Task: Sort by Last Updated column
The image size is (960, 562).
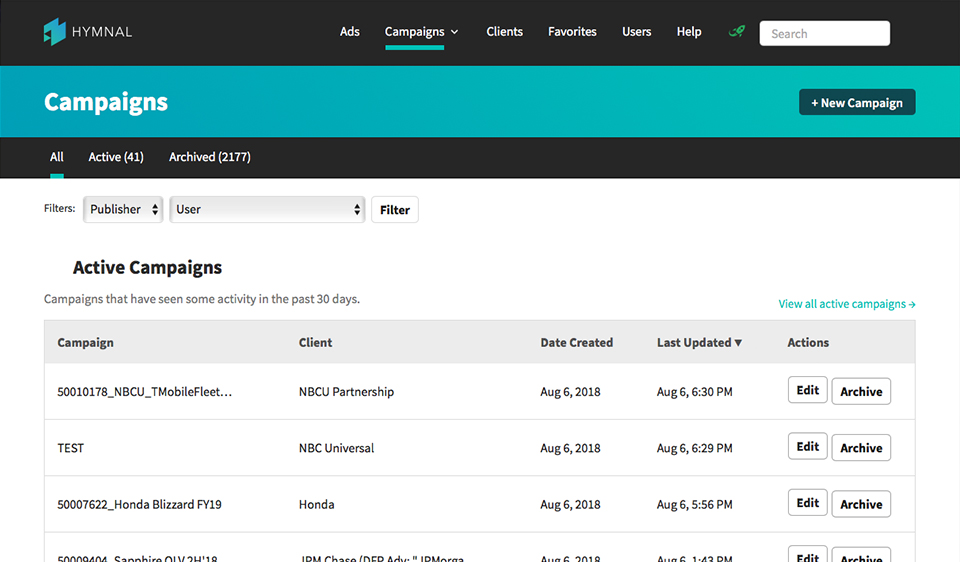Action: coord(699,342)
